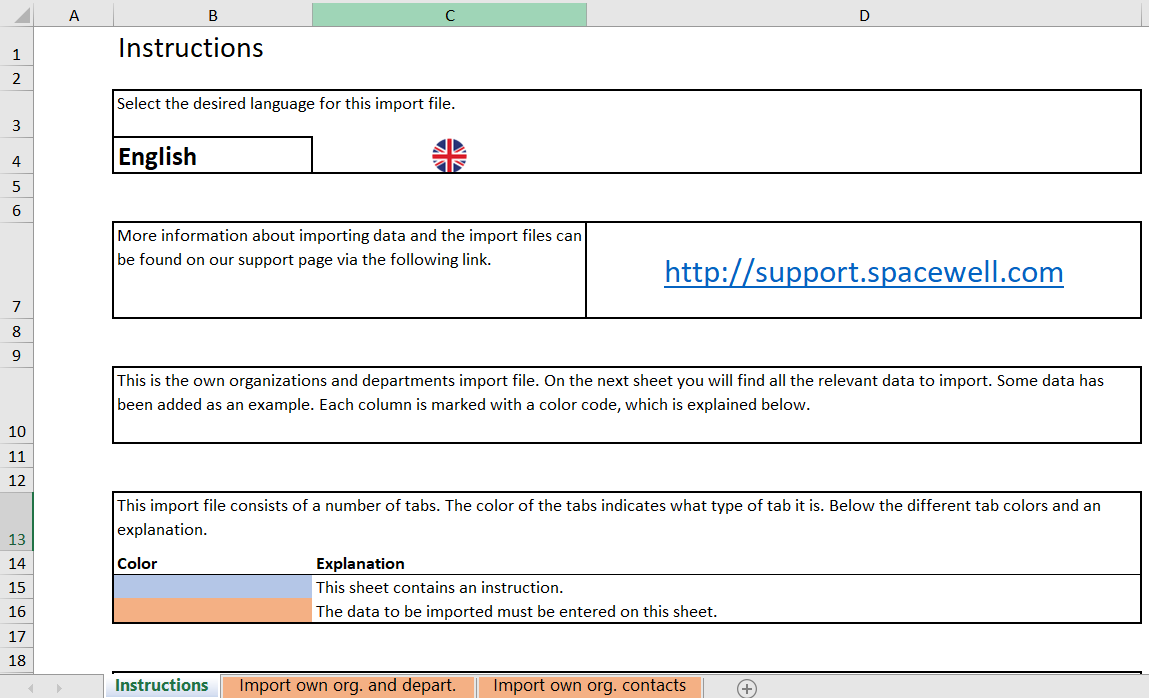Select column B header
This screenshot has height=698, width=1149.
(x=213, y=15)
